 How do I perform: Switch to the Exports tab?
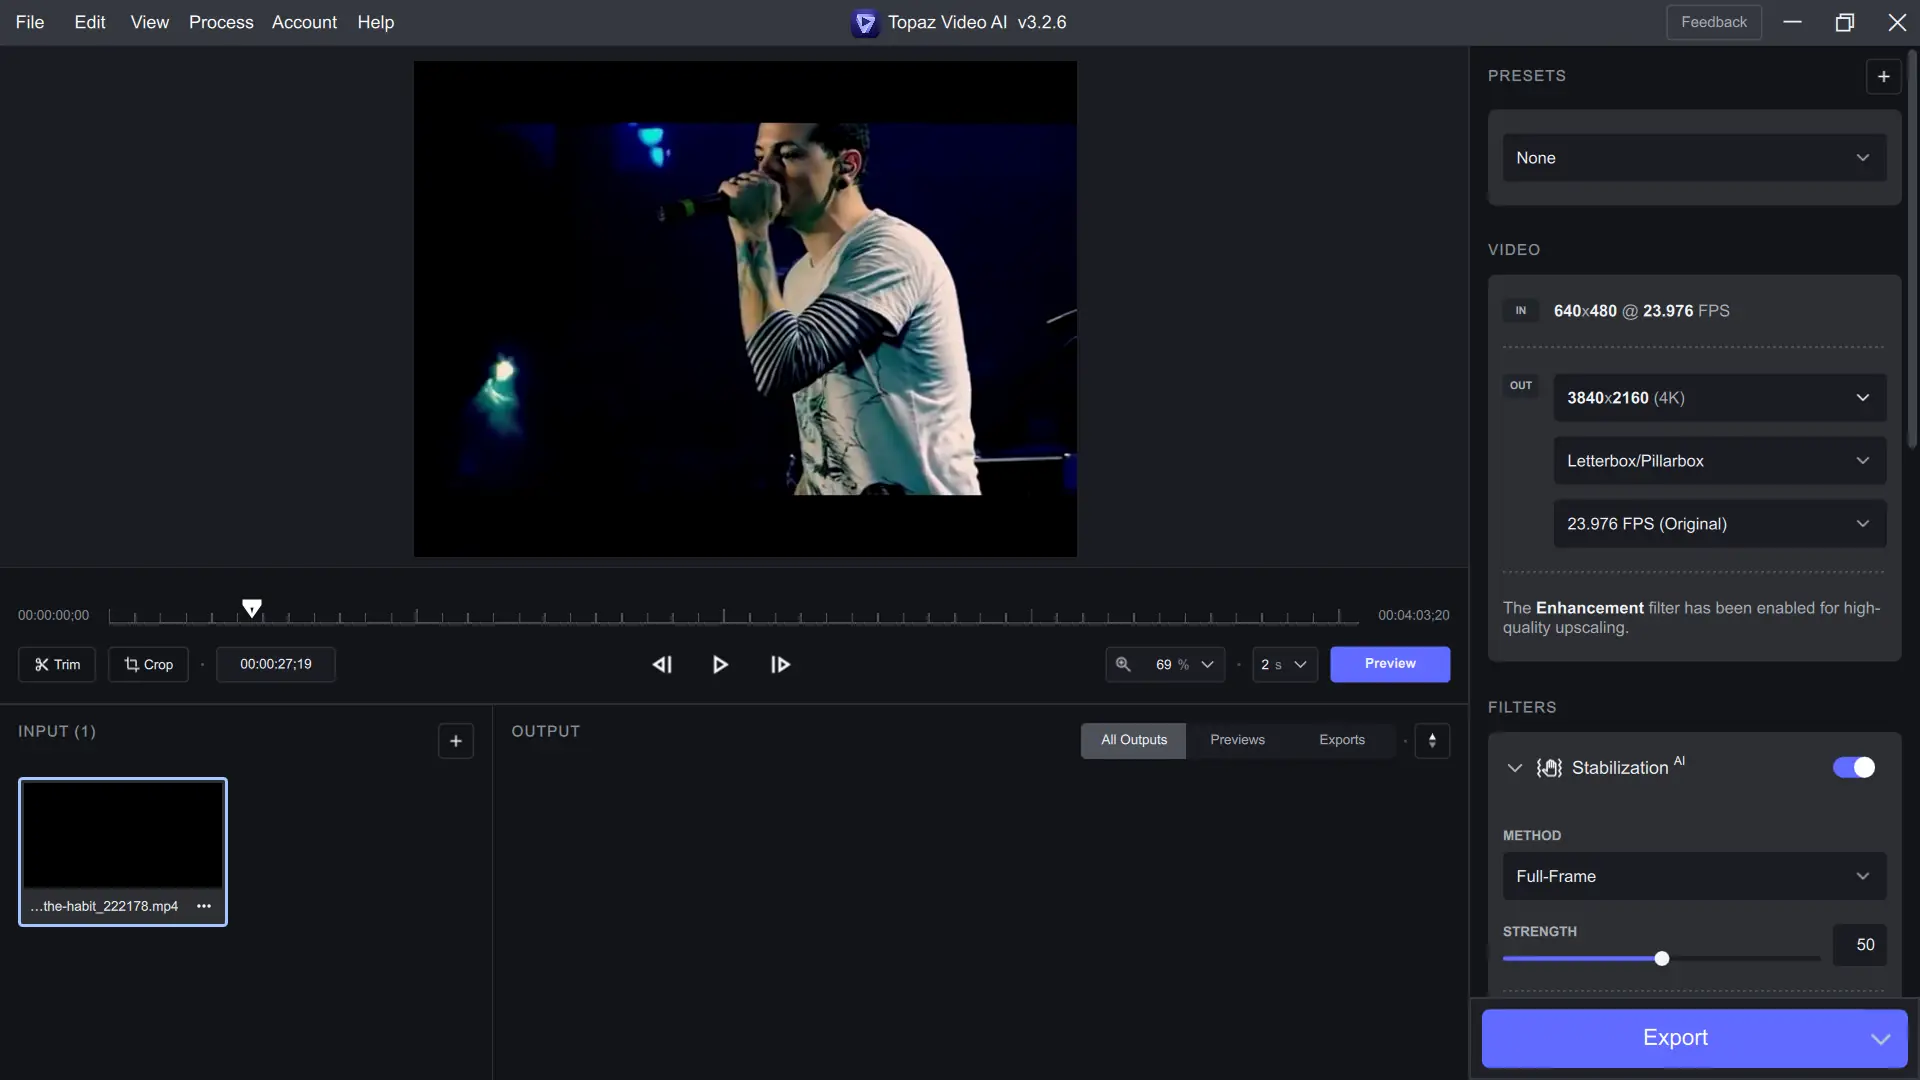(x=1341, y=740)
